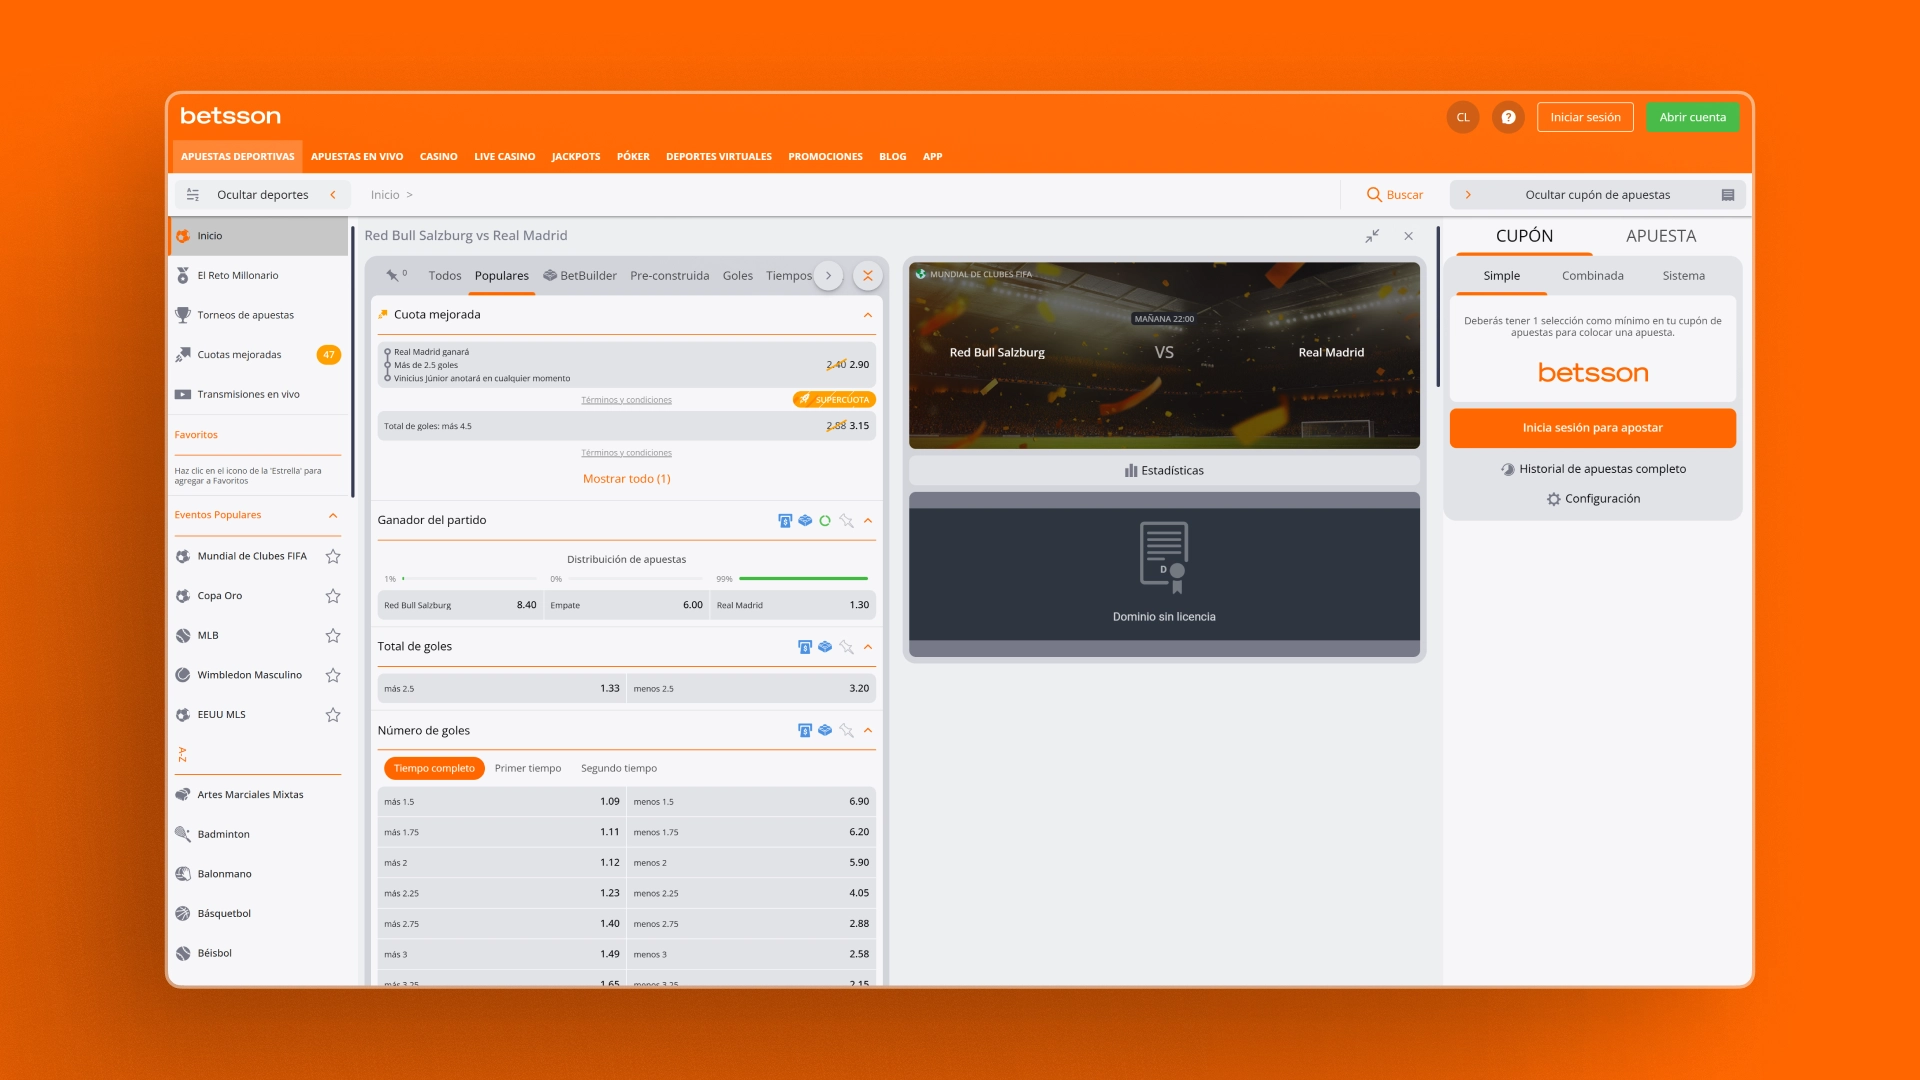Viewport: 1920px width, 1080px height.
Task: Collapse the Total de goles section
Action: pos(868,647)
